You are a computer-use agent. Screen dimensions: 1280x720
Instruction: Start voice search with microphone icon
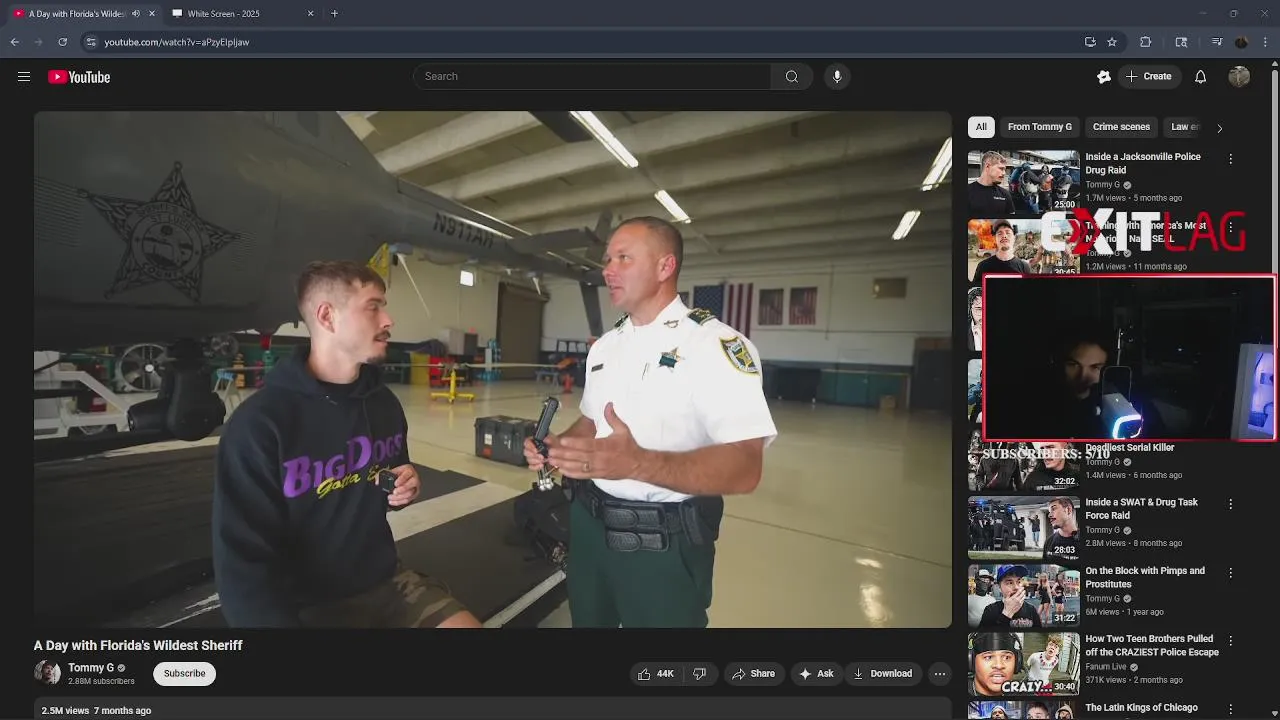click(x=837, y=77)
